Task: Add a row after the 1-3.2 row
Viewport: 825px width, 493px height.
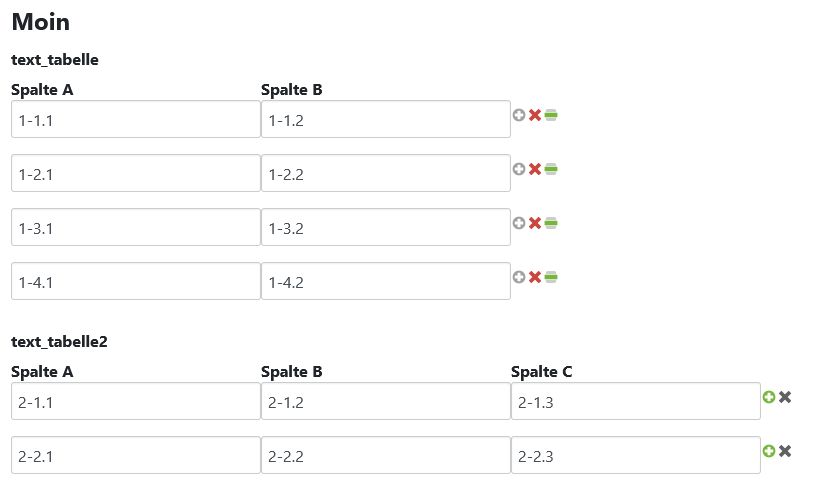Action: [x=519, y=223]
